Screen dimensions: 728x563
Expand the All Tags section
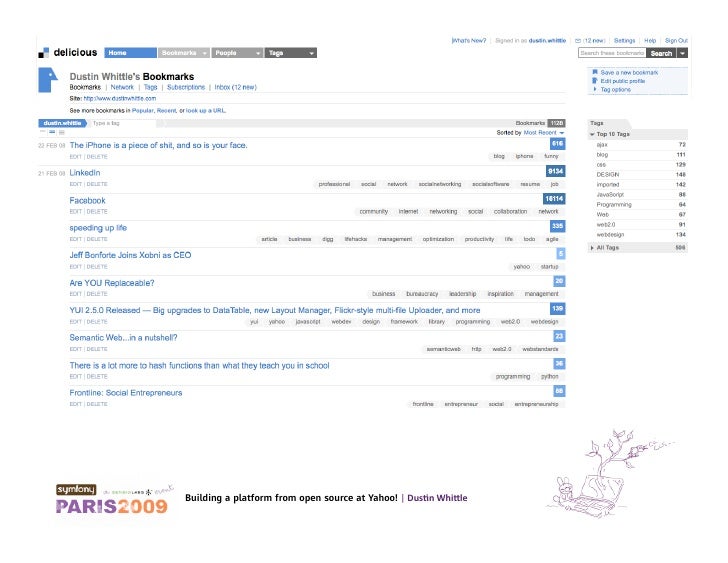click(592, 248)
